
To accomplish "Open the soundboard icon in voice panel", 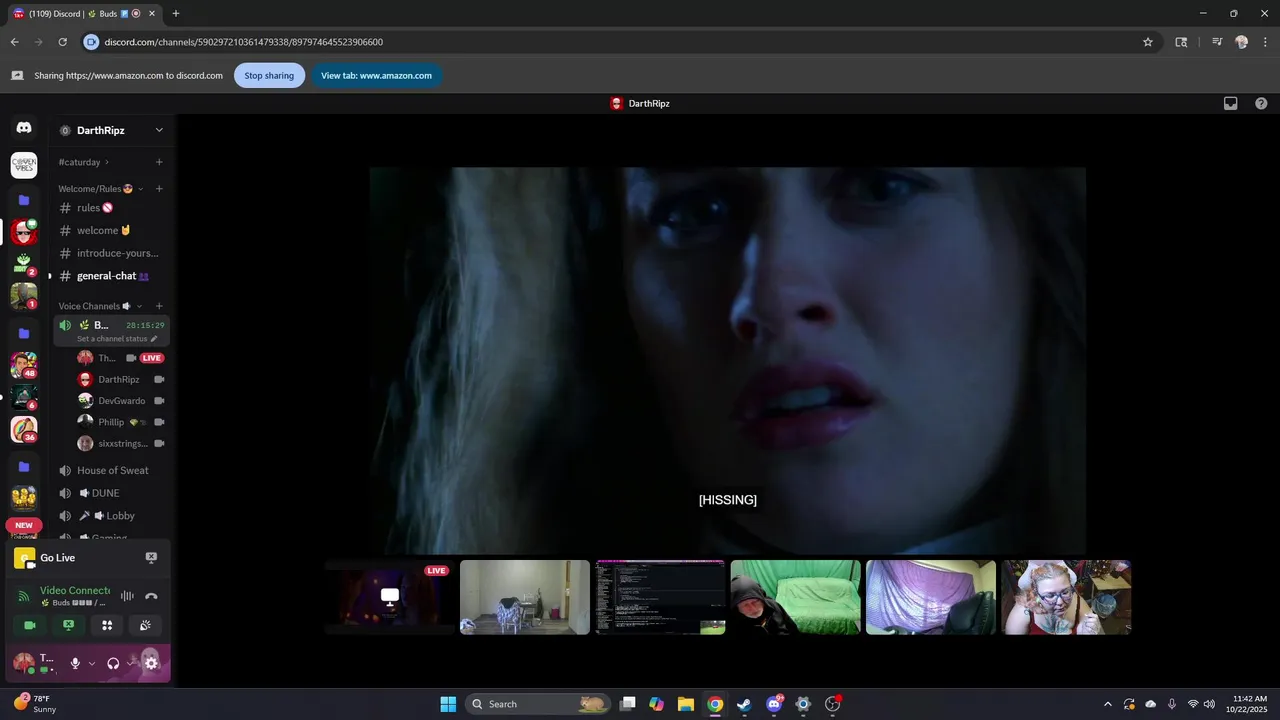I will coord(146,625).
